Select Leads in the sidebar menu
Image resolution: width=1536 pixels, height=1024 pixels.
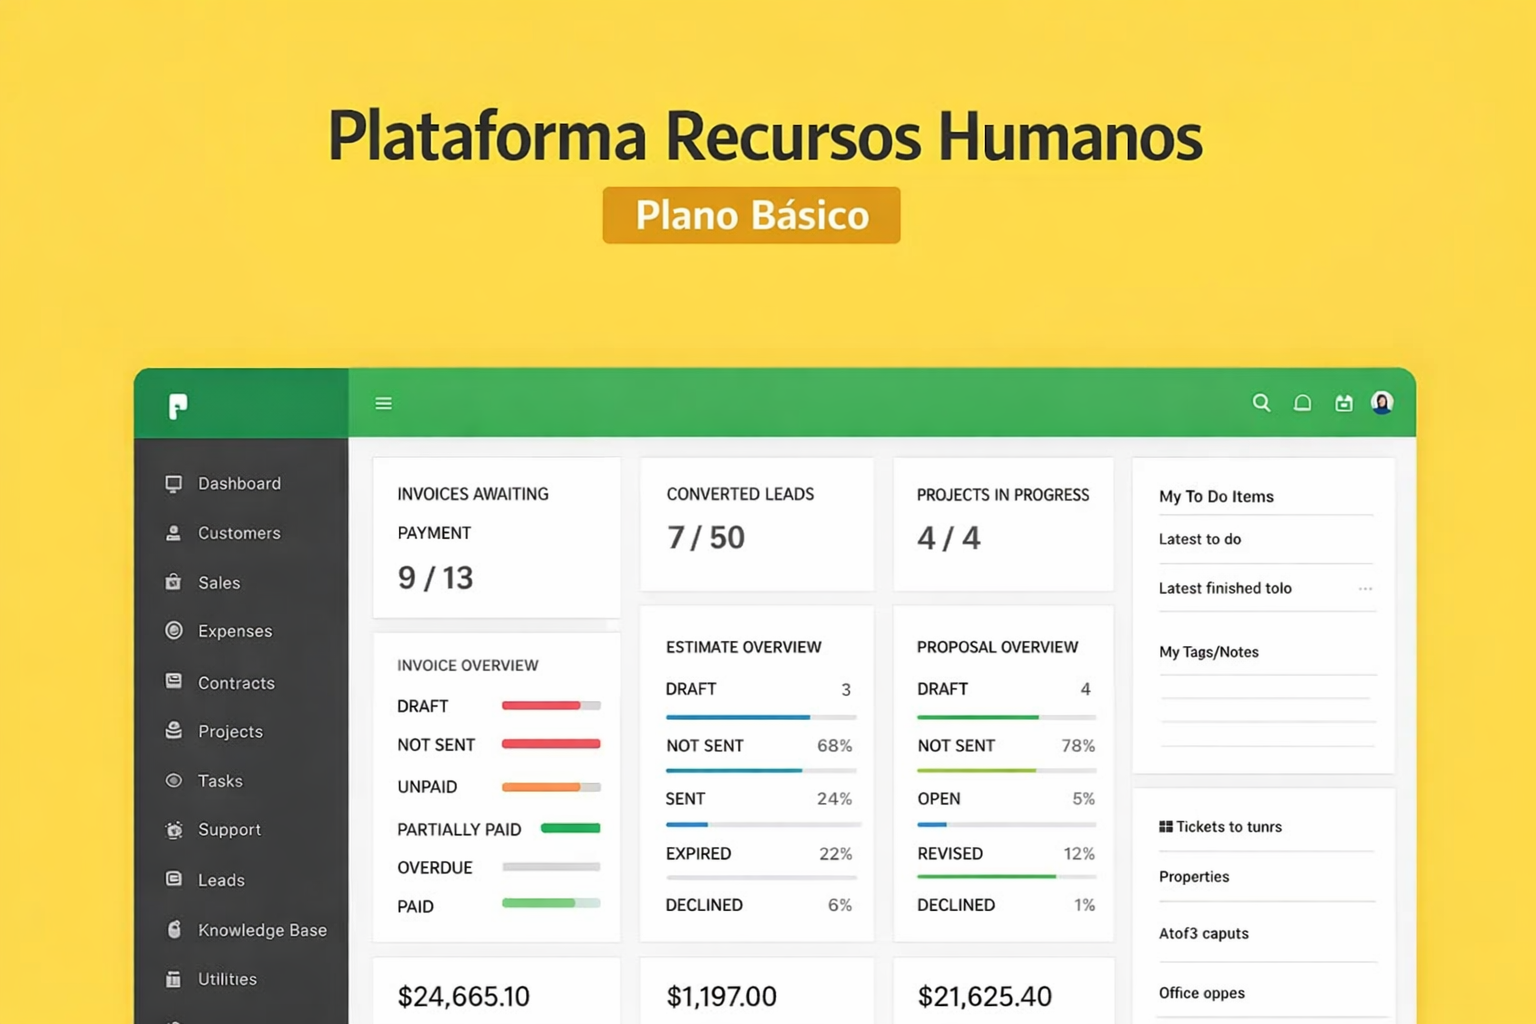pos(221,880)
